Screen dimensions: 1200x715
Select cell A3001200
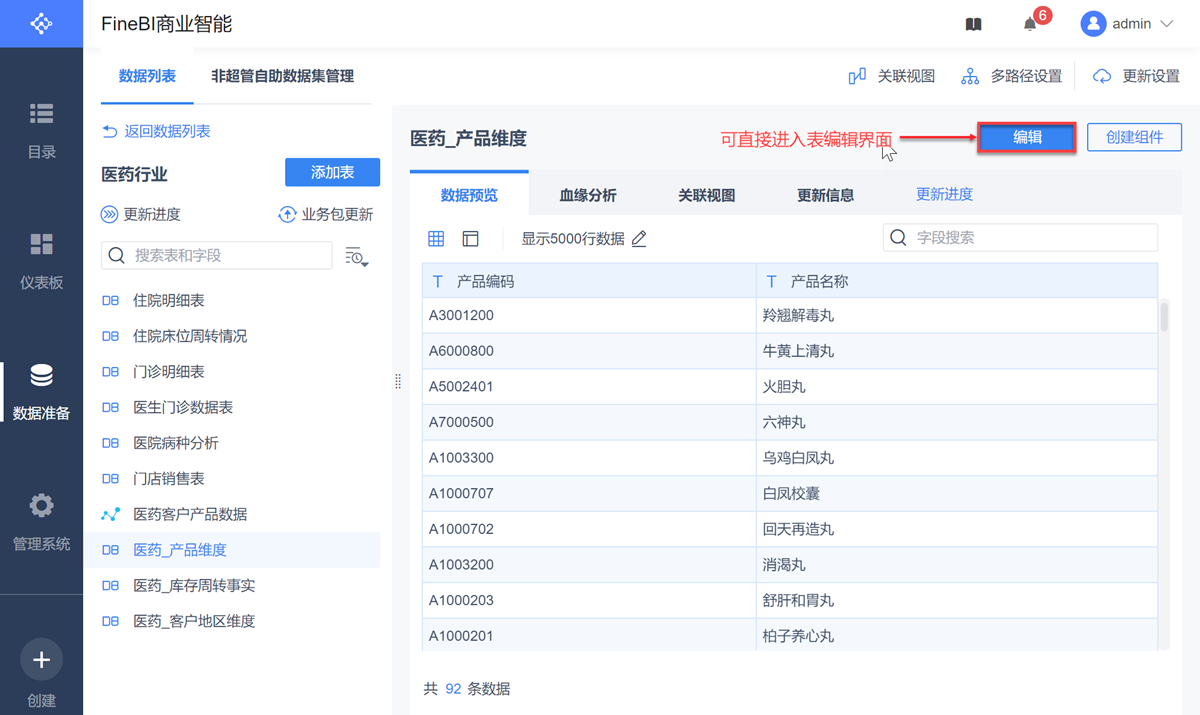coord(589,315)
